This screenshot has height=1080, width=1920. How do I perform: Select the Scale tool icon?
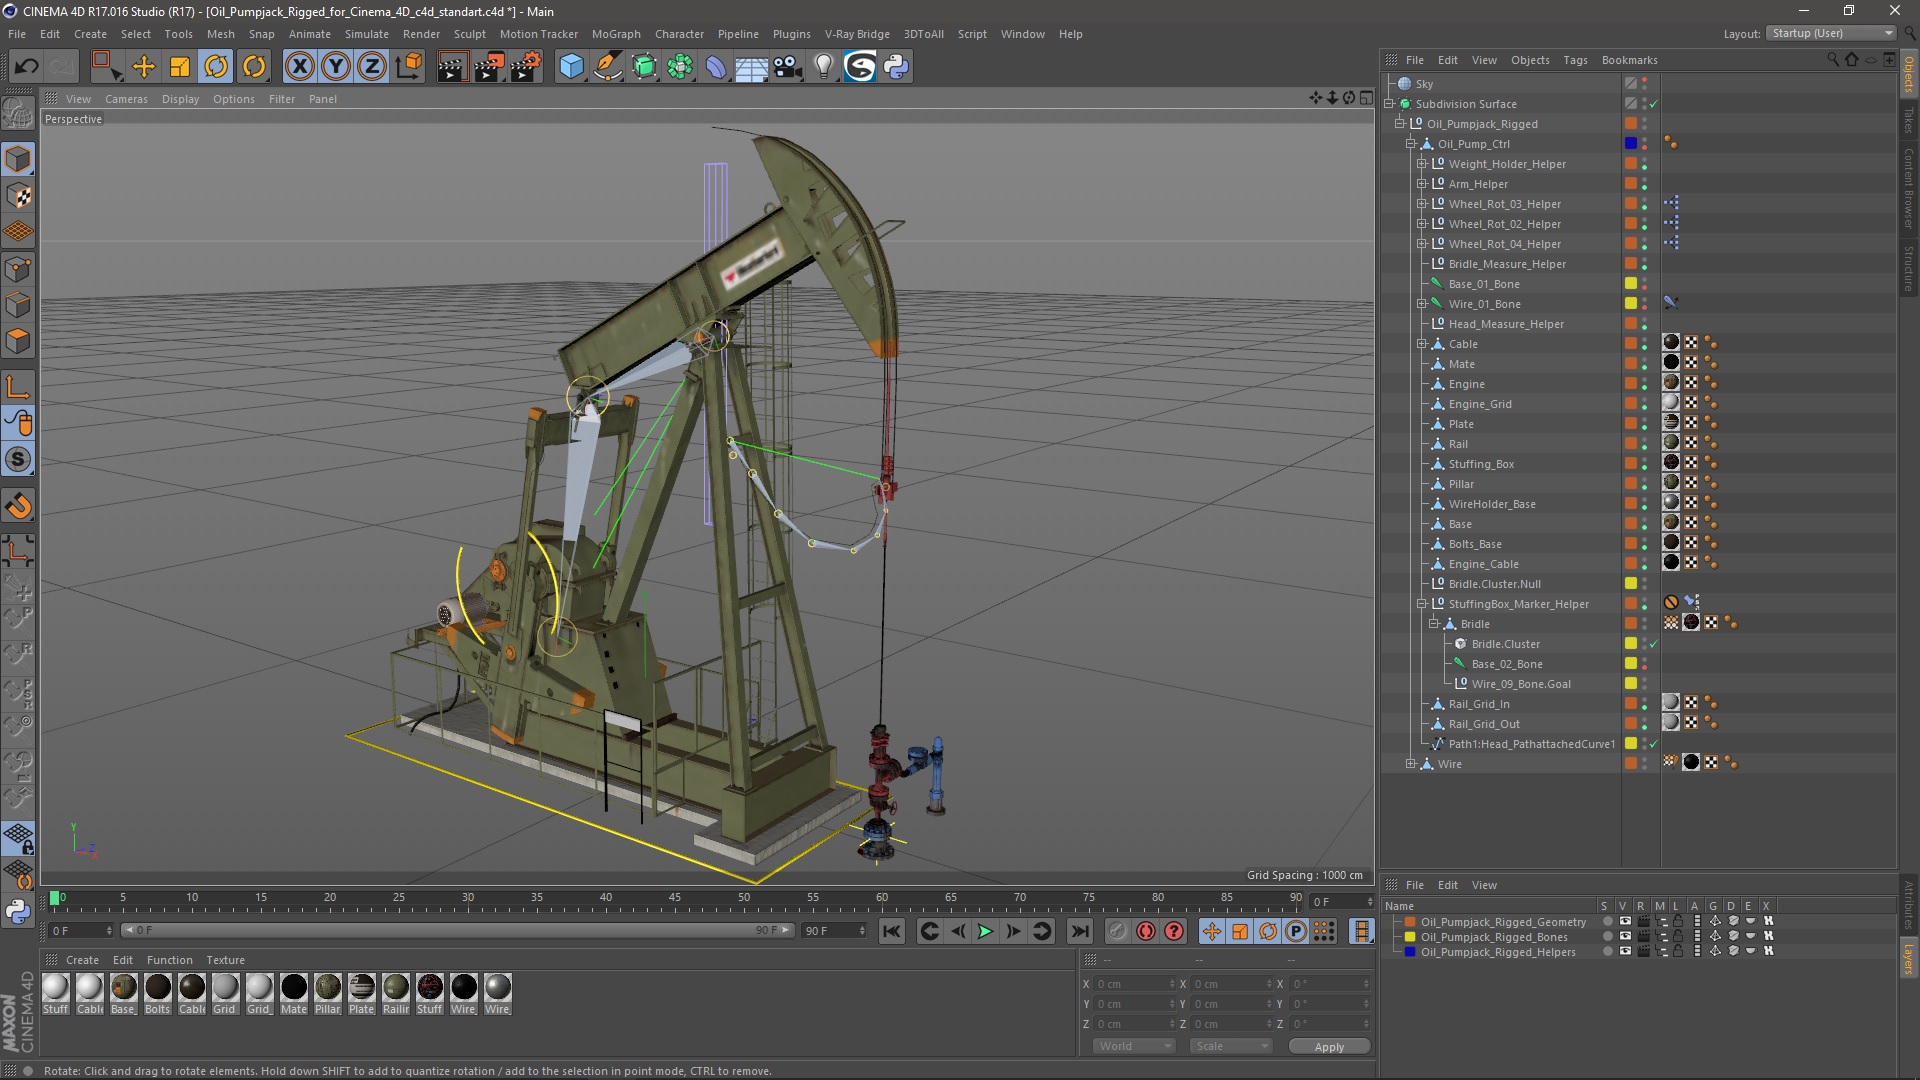pyautogui.click(x=180, y=67)
